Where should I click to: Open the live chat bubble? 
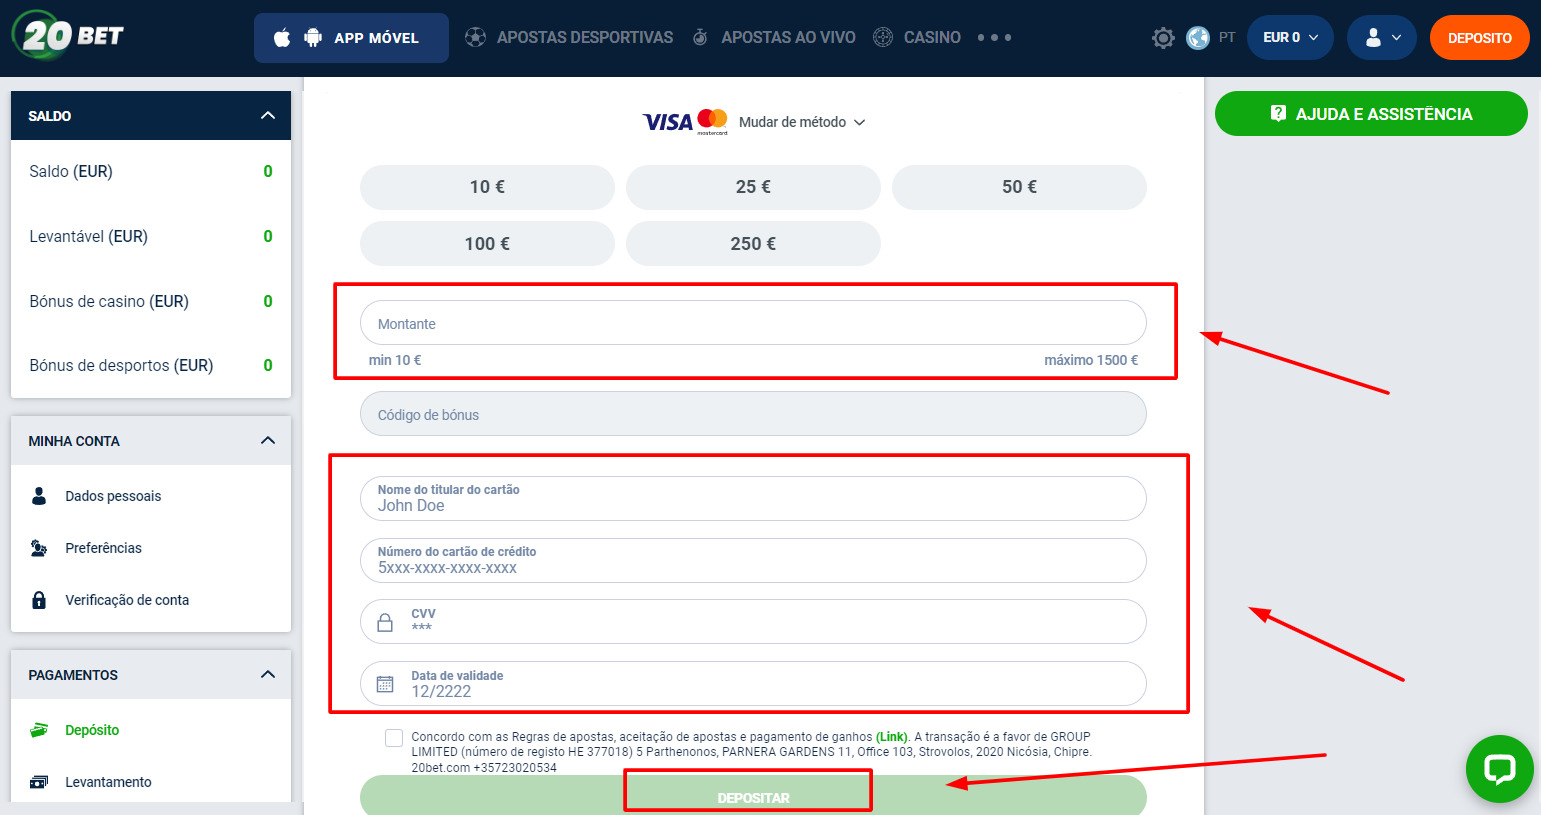(1499, 769)
